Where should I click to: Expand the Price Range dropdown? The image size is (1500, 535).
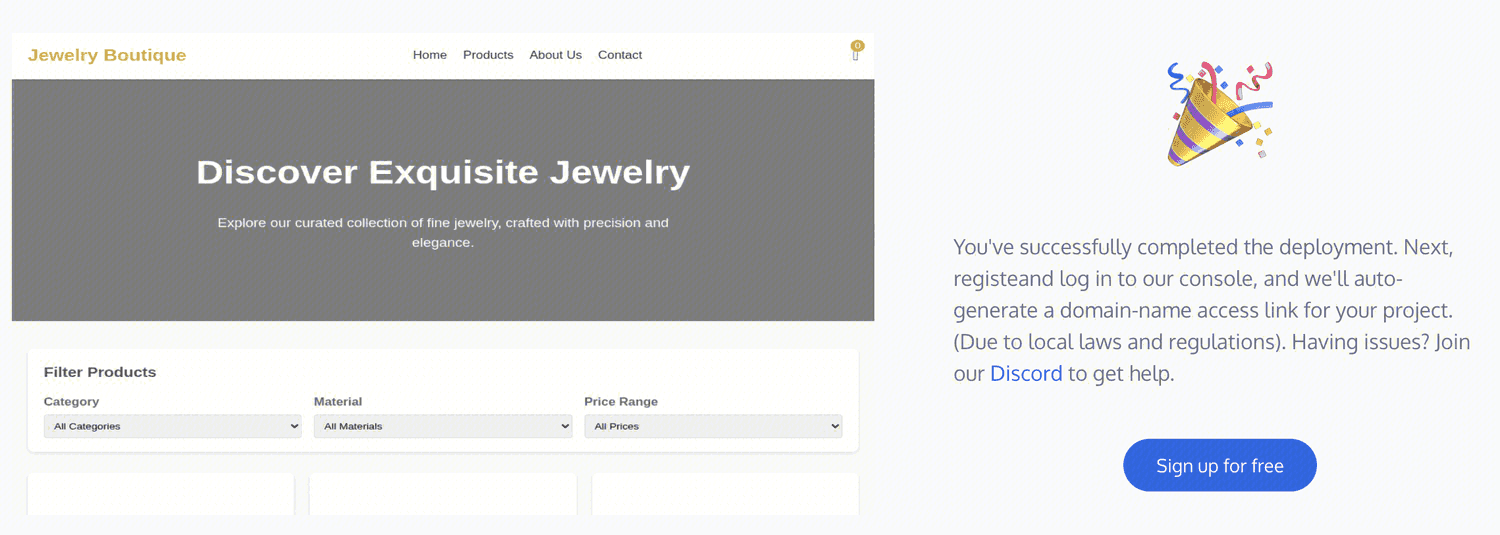713,426
